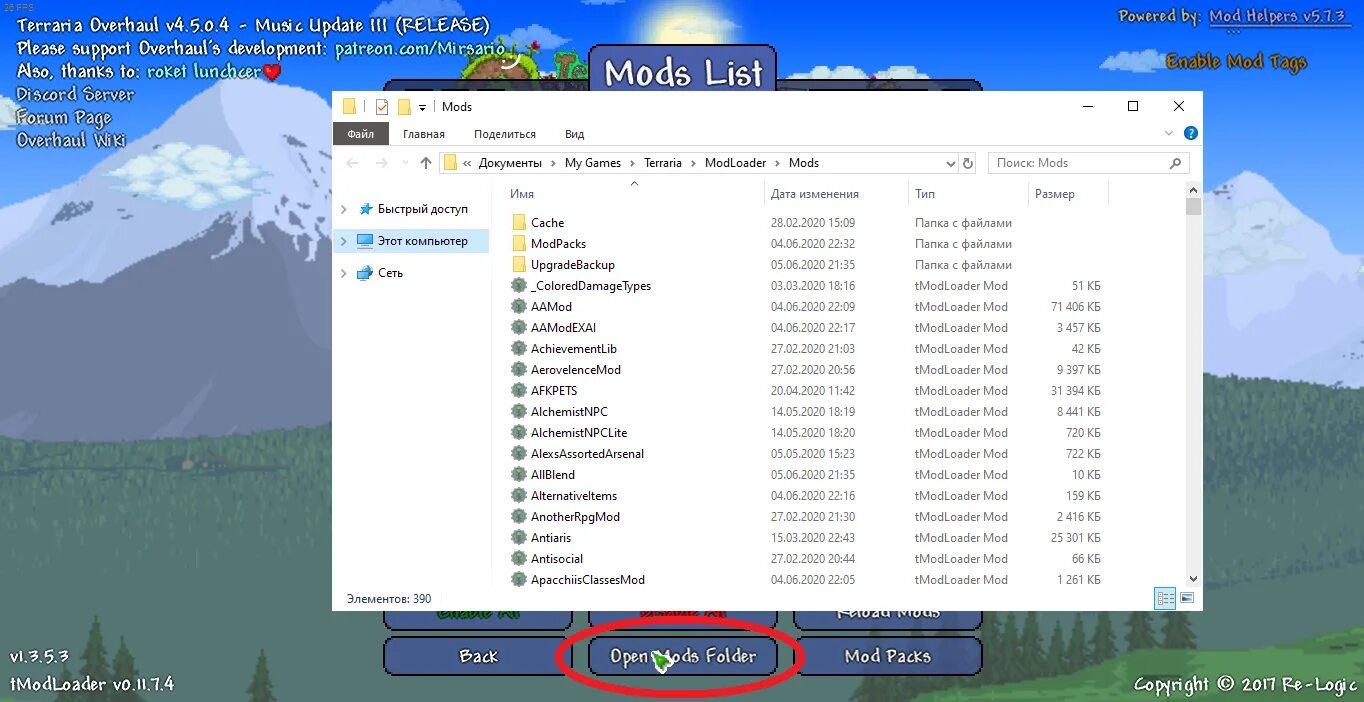Expand the ribbon chevron
This screenshot has height=702, width=1364.
click(1169, 133)
